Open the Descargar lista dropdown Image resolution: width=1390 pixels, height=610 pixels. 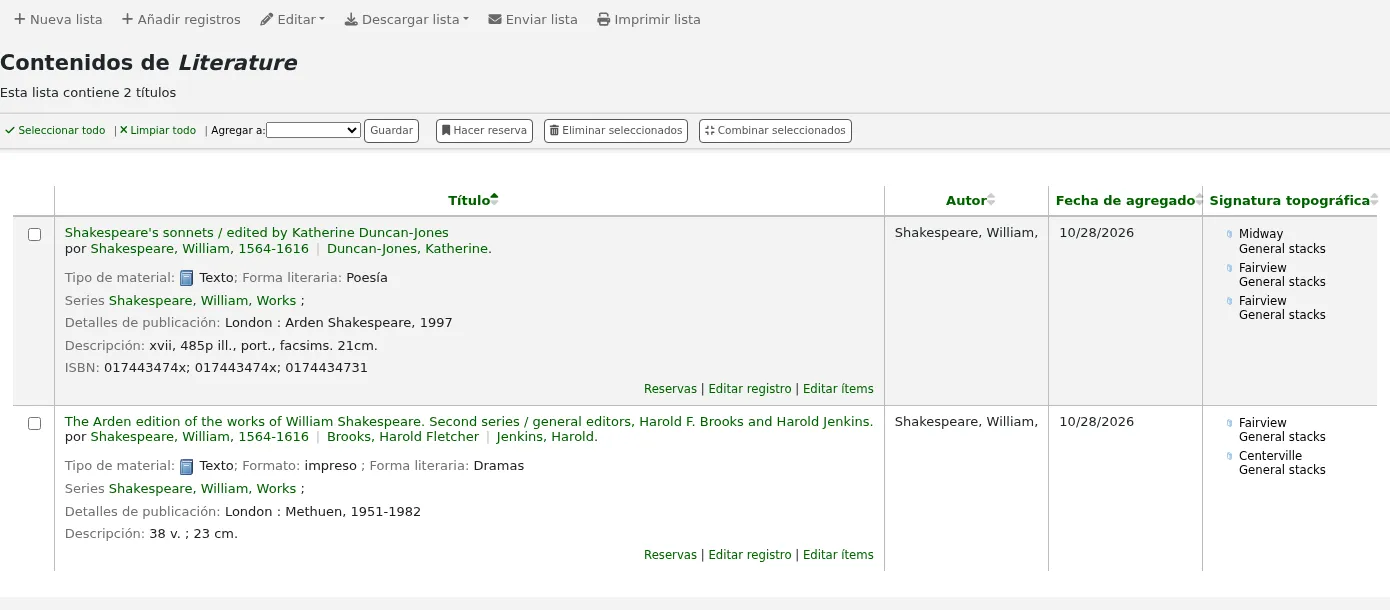407,19
